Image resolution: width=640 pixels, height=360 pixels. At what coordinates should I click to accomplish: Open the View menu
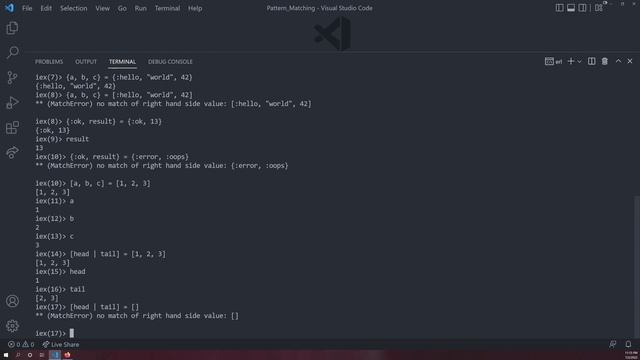coord(102,8)
